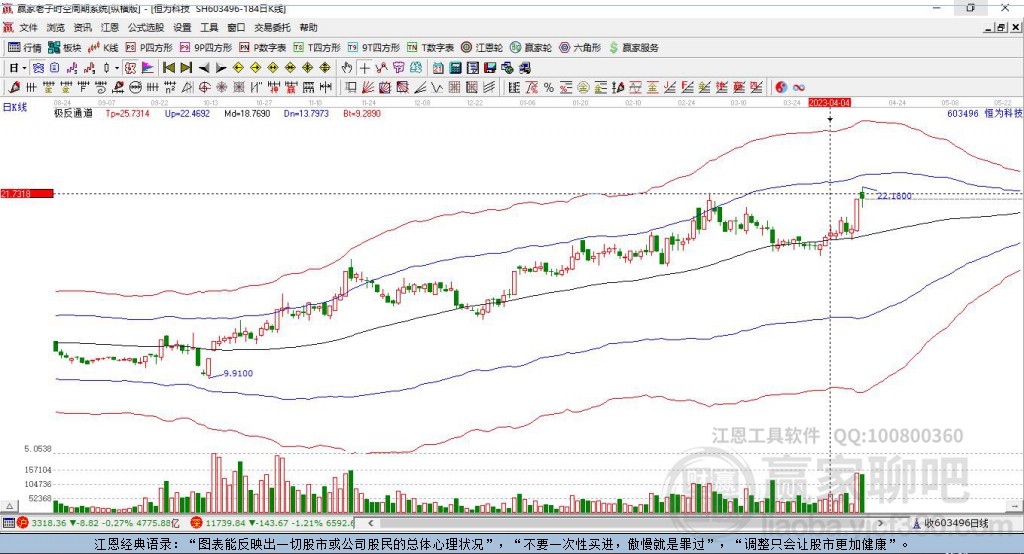Open the 行情 market quotes view
Screen dimensions: 1024x554
pos(24,48)
